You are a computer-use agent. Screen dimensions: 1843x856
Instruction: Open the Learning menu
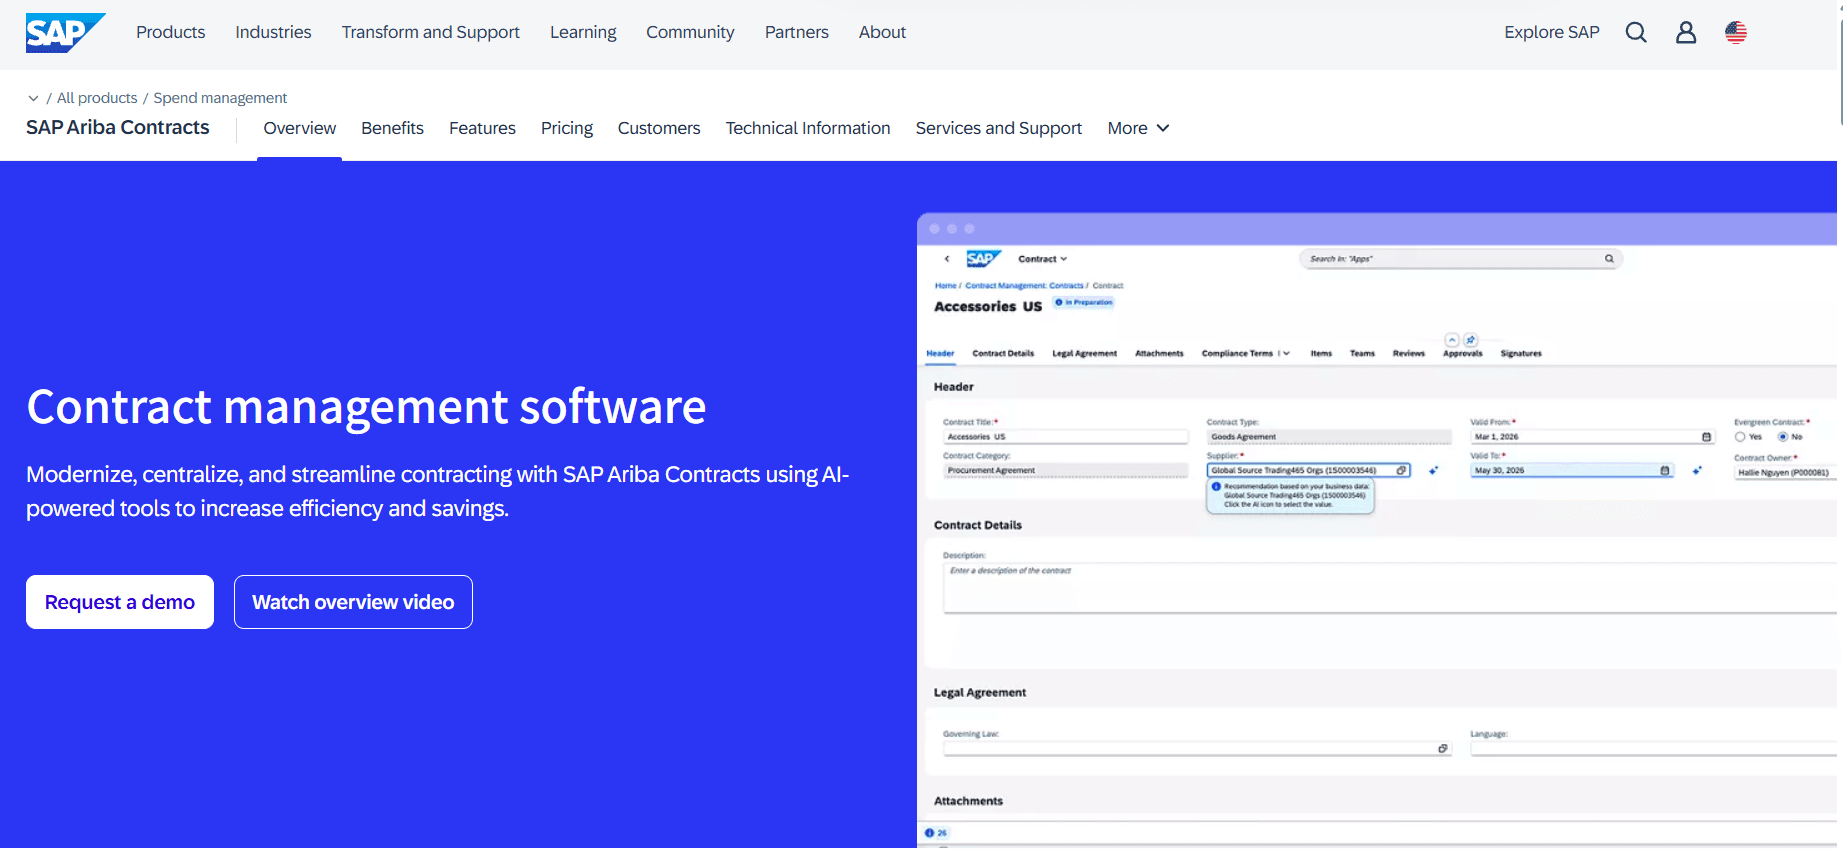click(583, 32)
